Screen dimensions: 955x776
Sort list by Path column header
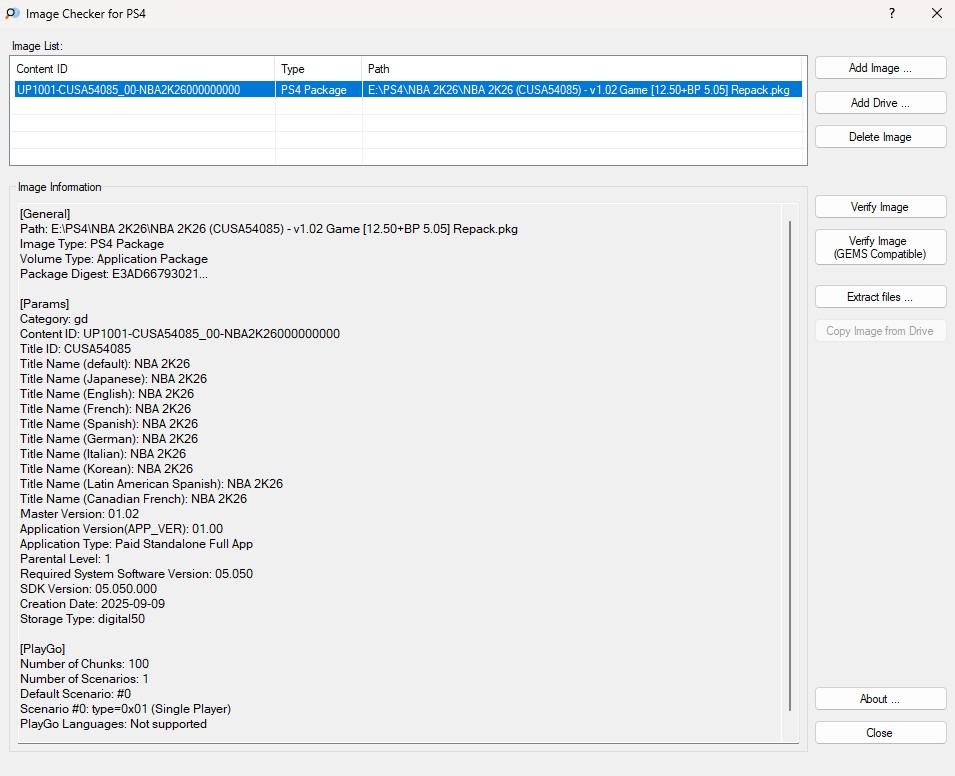(583, 69)
